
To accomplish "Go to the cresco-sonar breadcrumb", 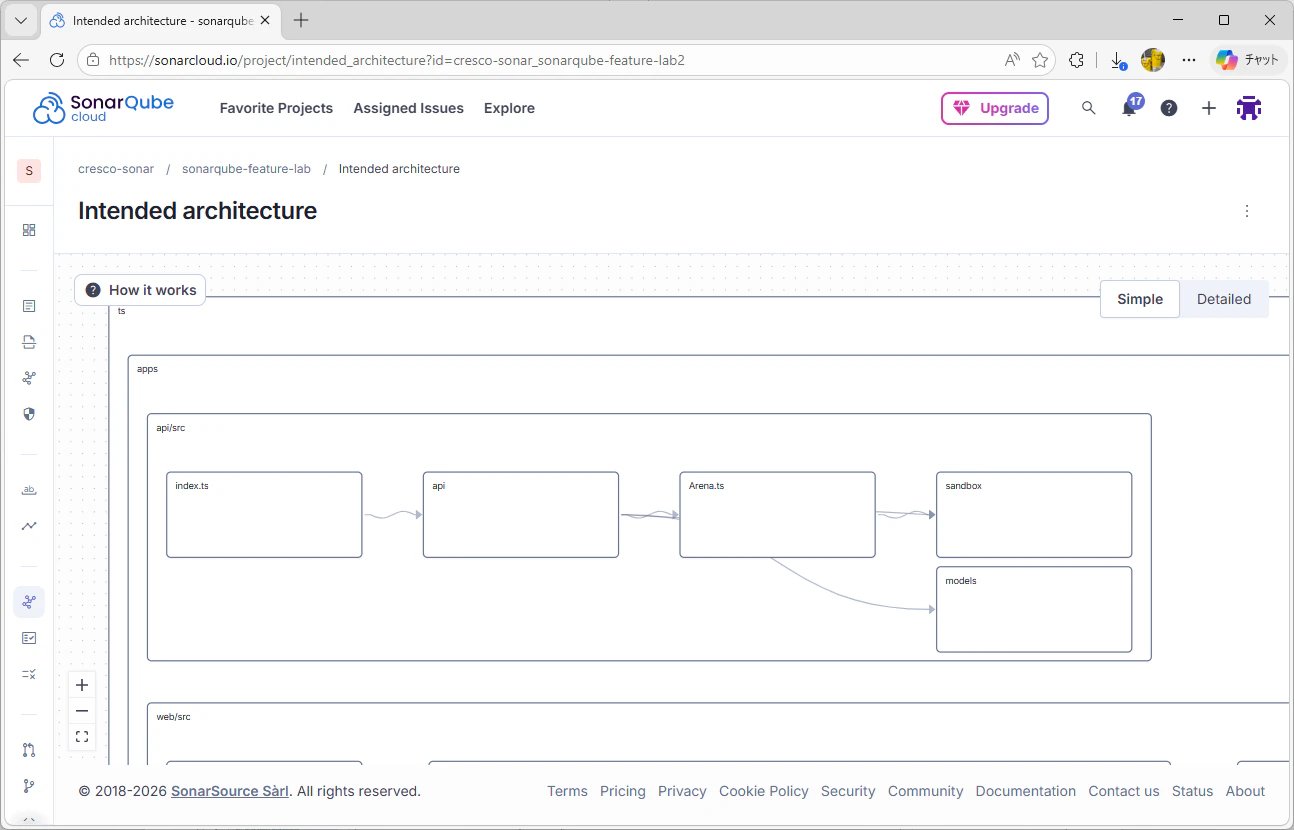I will [116, 169].
